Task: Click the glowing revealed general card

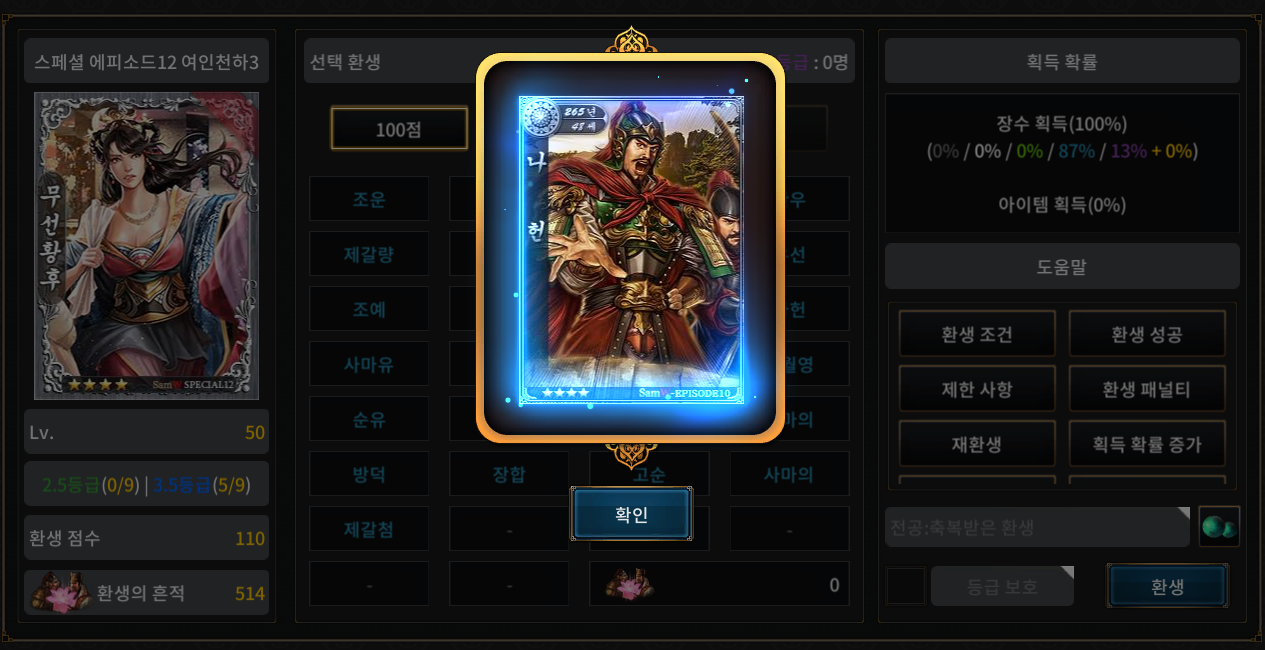Action: click(631, 249)
